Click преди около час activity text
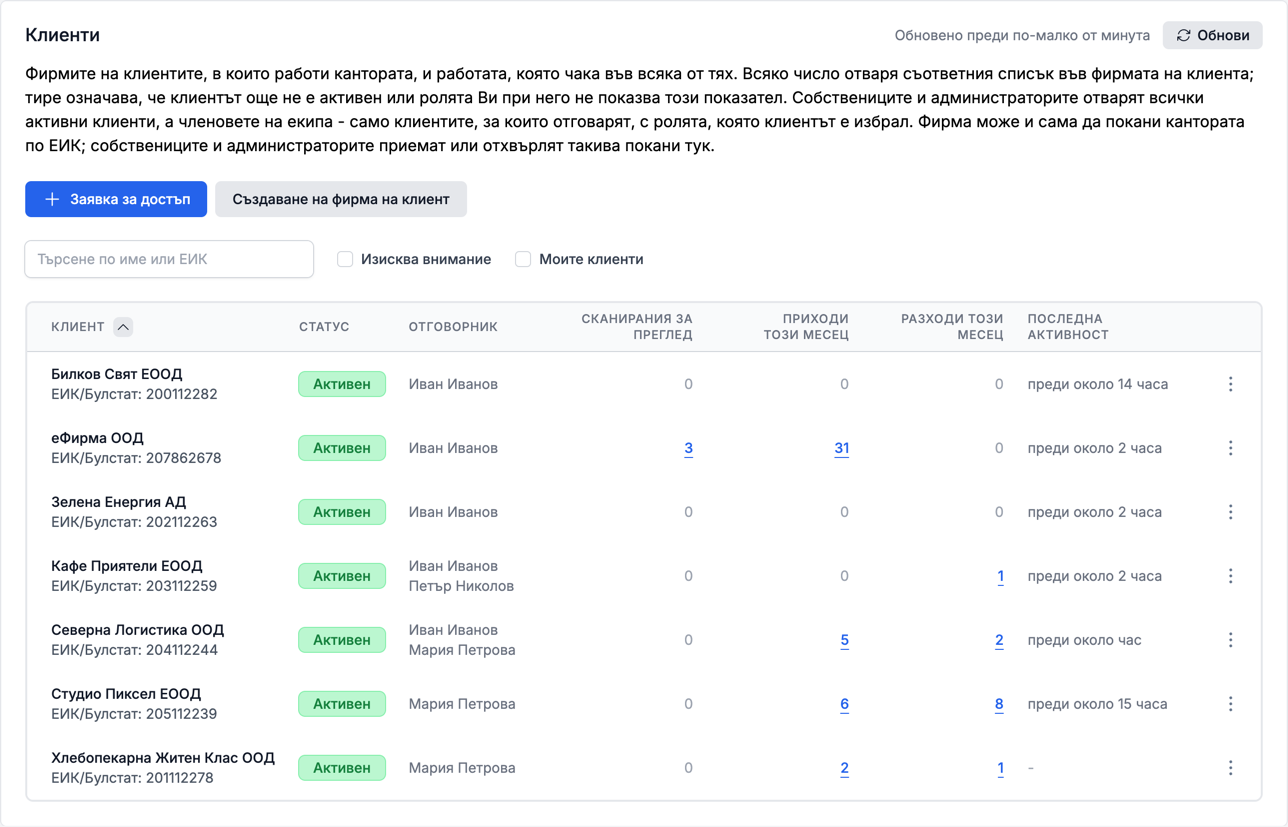 [1084, 640]
